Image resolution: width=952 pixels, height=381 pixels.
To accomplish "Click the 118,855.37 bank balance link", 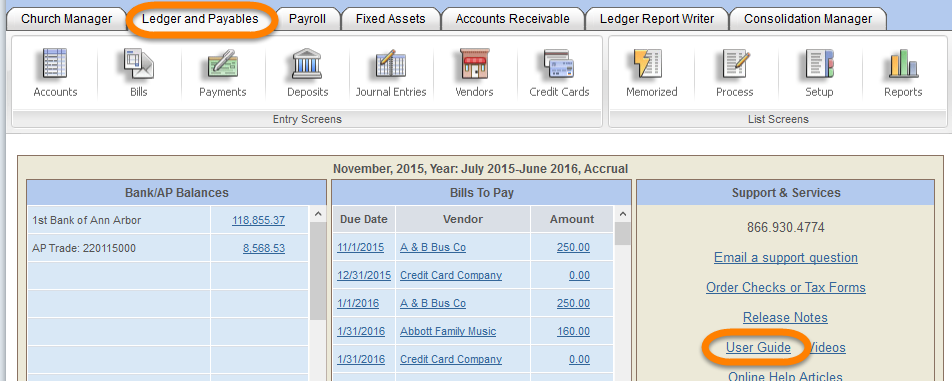I will tap(258, 220).
